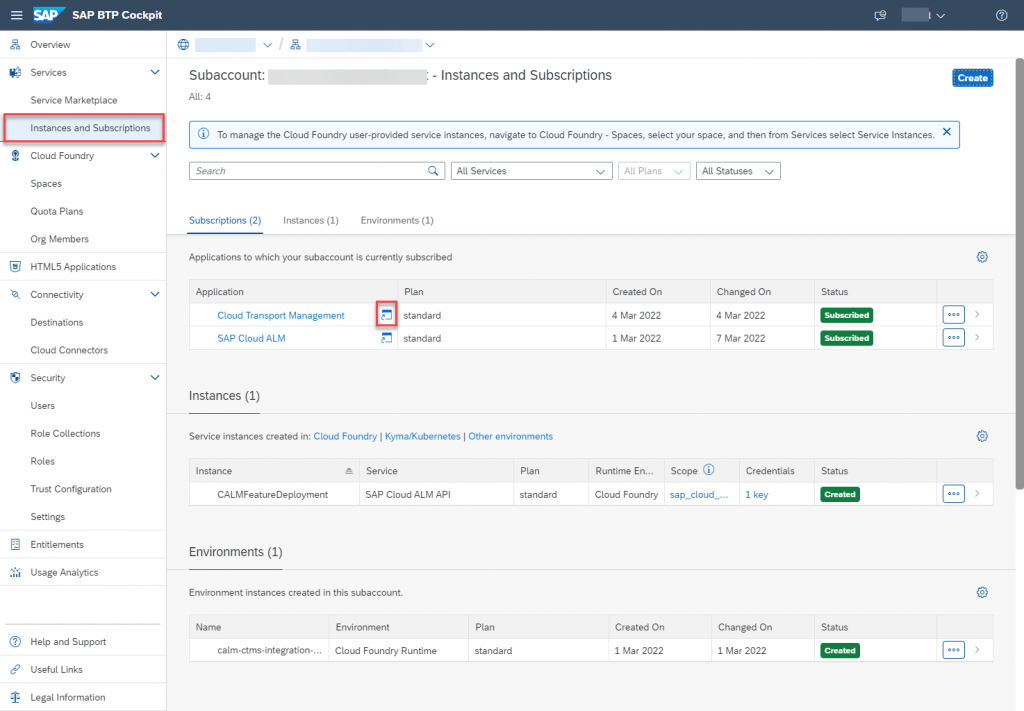Screen dimensions: 1024x711
Task: Open the user profile dropdown in header
Action: click(x=940, y=16)
